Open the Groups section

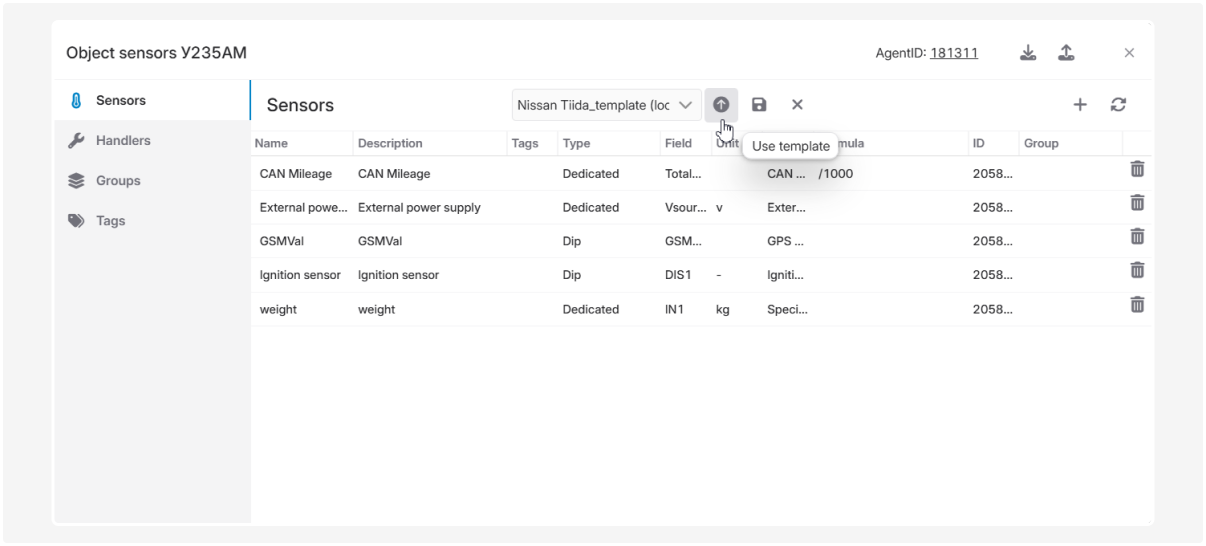coord(118,181)
